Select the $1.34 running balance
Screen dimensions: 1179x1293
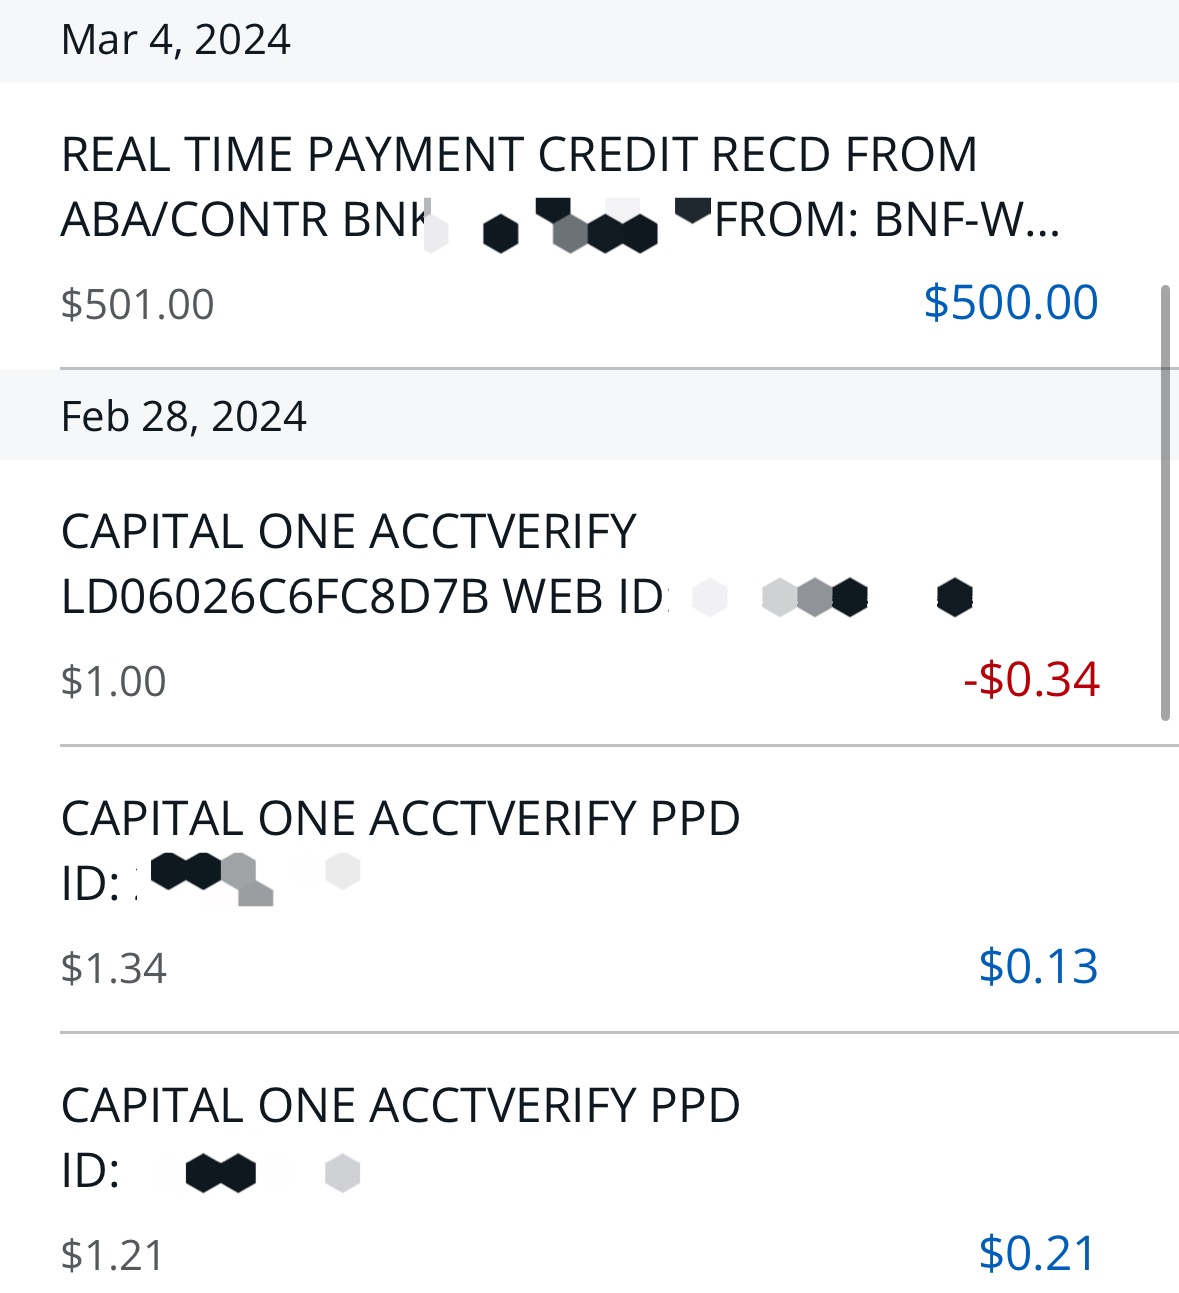(x=114, y=968)
